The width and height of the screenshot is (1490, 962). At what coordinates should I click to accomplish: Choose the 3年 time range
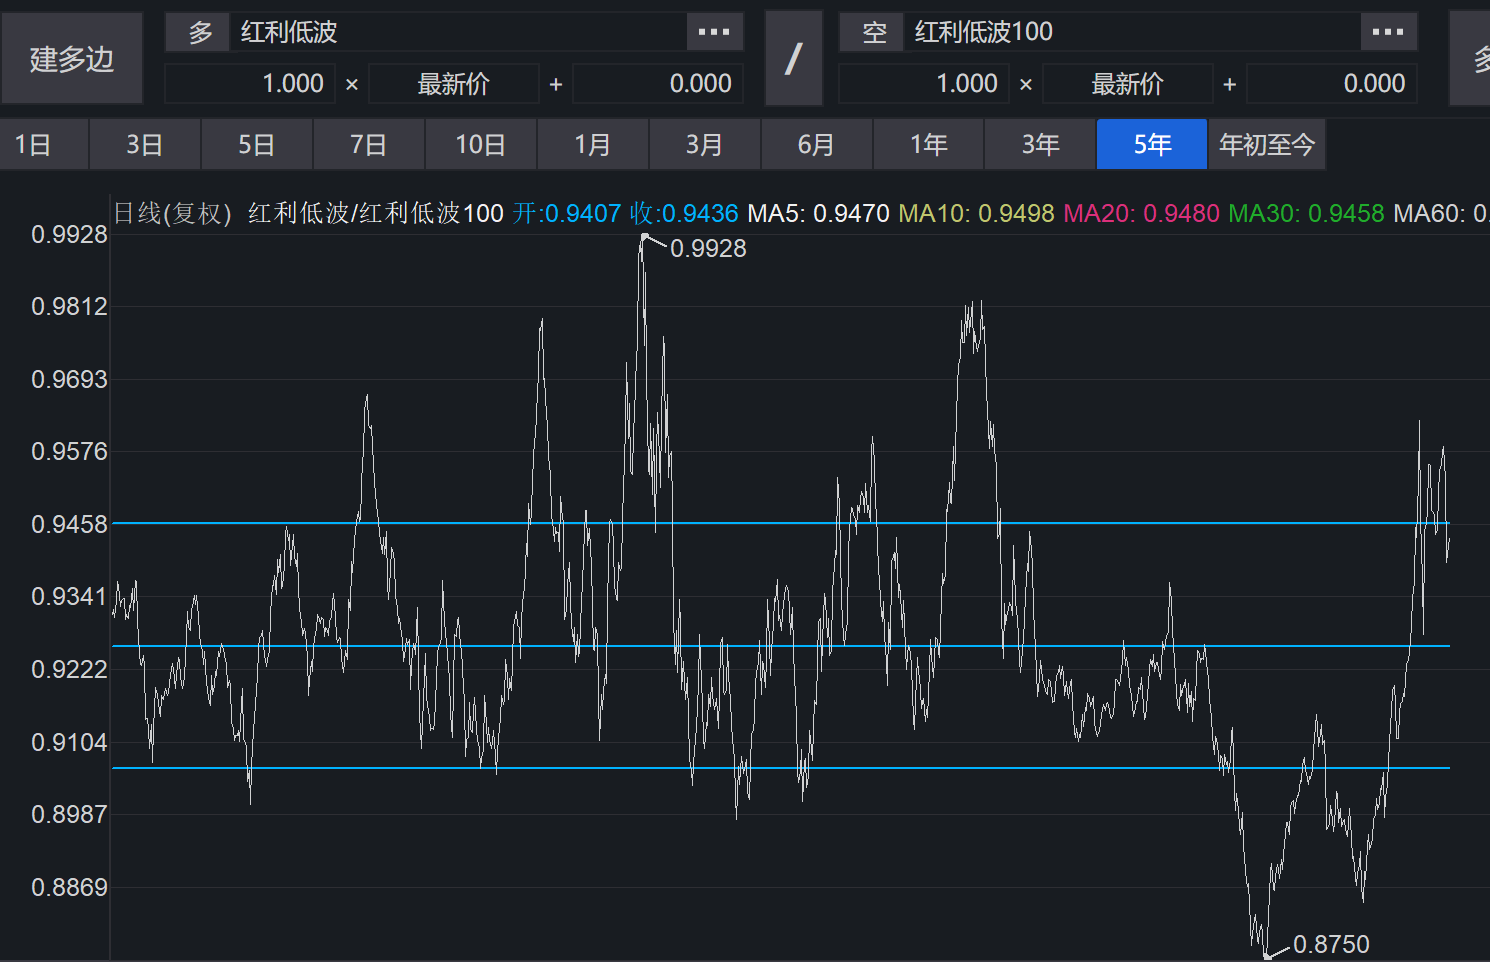coord(1040,145)
